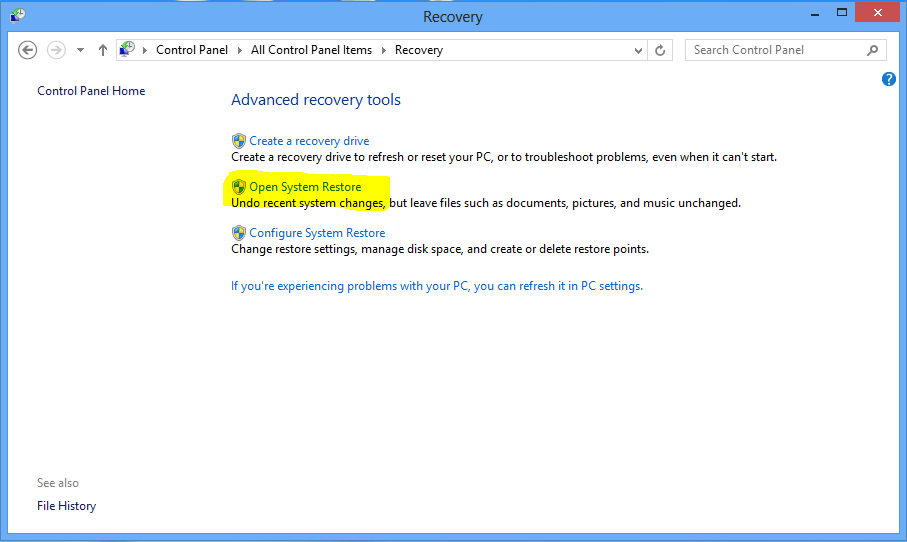This screenshot has width=907, height=542.
Task: Expand the chevron before Control Panel breadcrumb
Action: 145,50
